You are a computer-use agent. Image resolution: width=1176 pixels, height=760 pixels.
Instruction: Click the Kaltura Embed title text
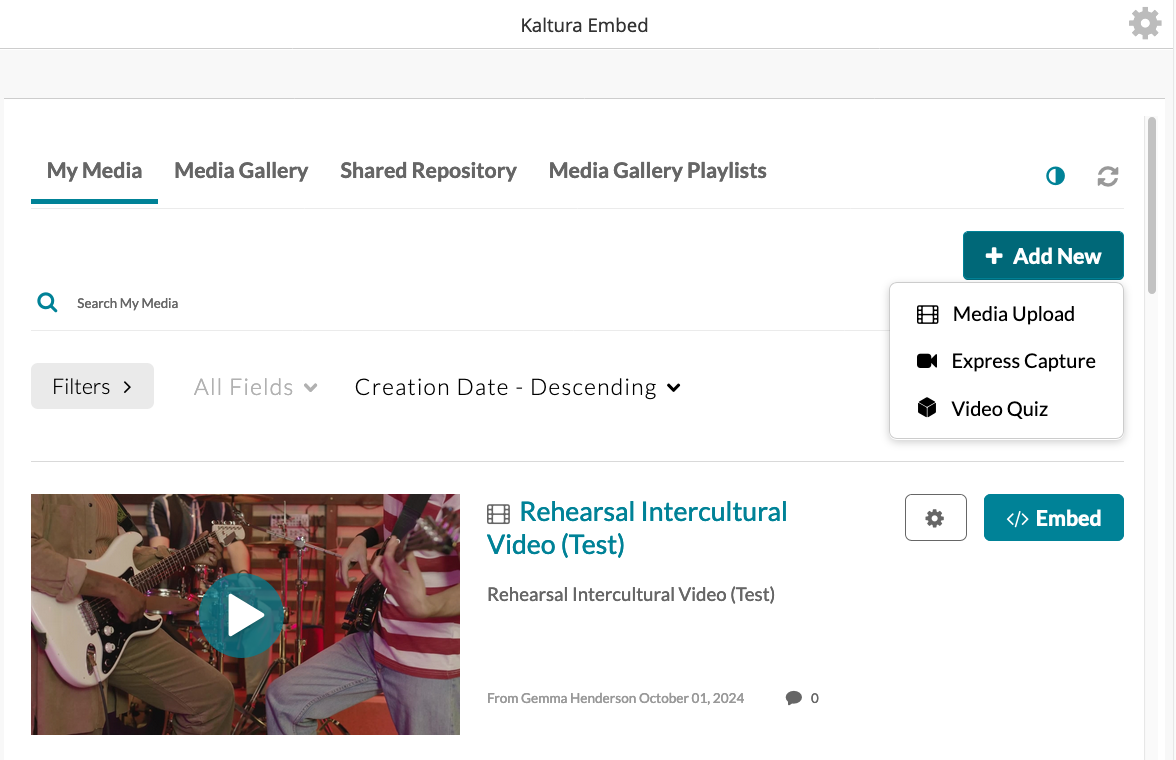click(584, 25)
